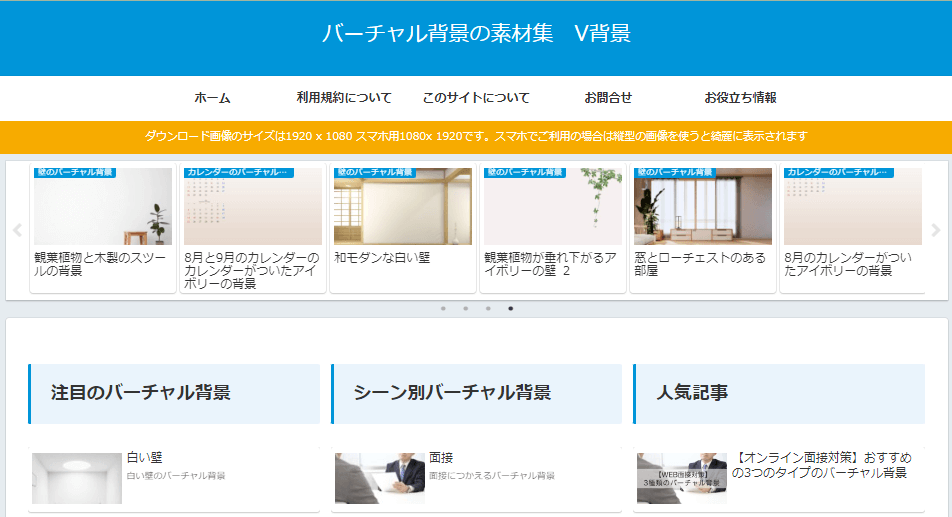Open the 面接 scene category link
Image resolution: width=952 pixels, height=517 pixels.
tap(441, 458)
